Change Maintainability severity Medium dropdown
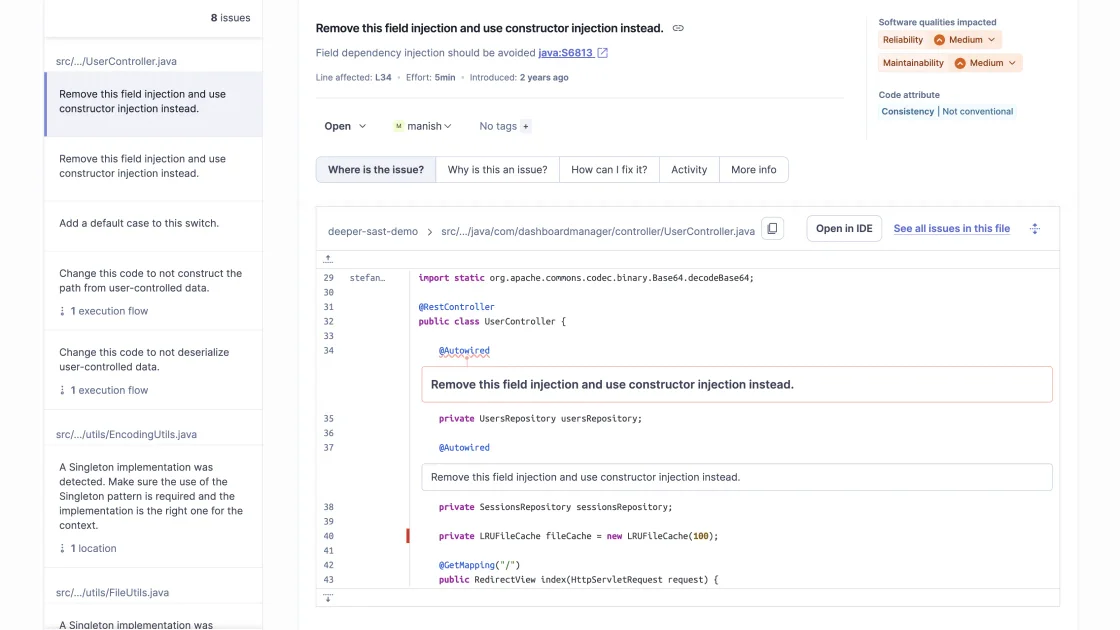Viewport: 1120px width, 630px height. pyautogui.click(x=985, y=63)
